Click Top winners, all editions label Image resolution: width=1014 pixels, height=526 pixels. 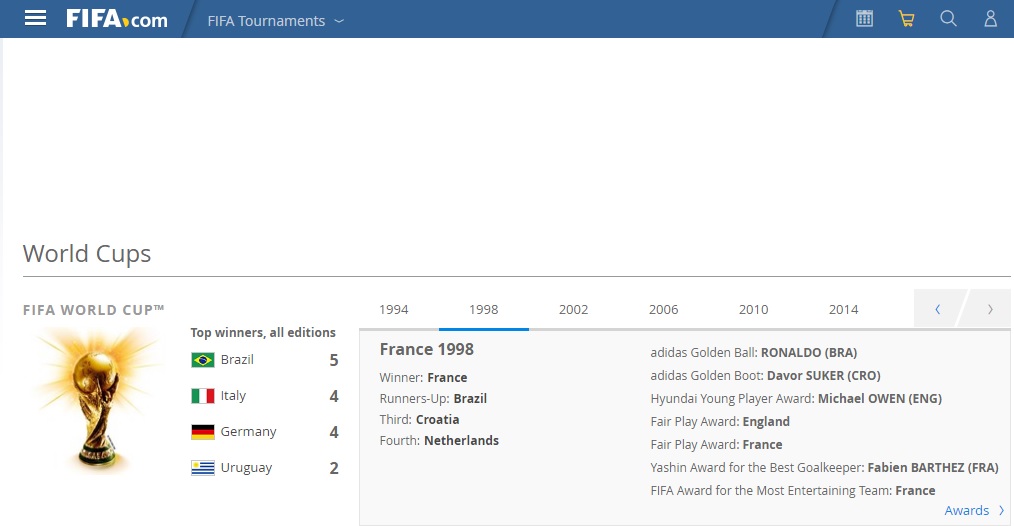coord(263,333)
